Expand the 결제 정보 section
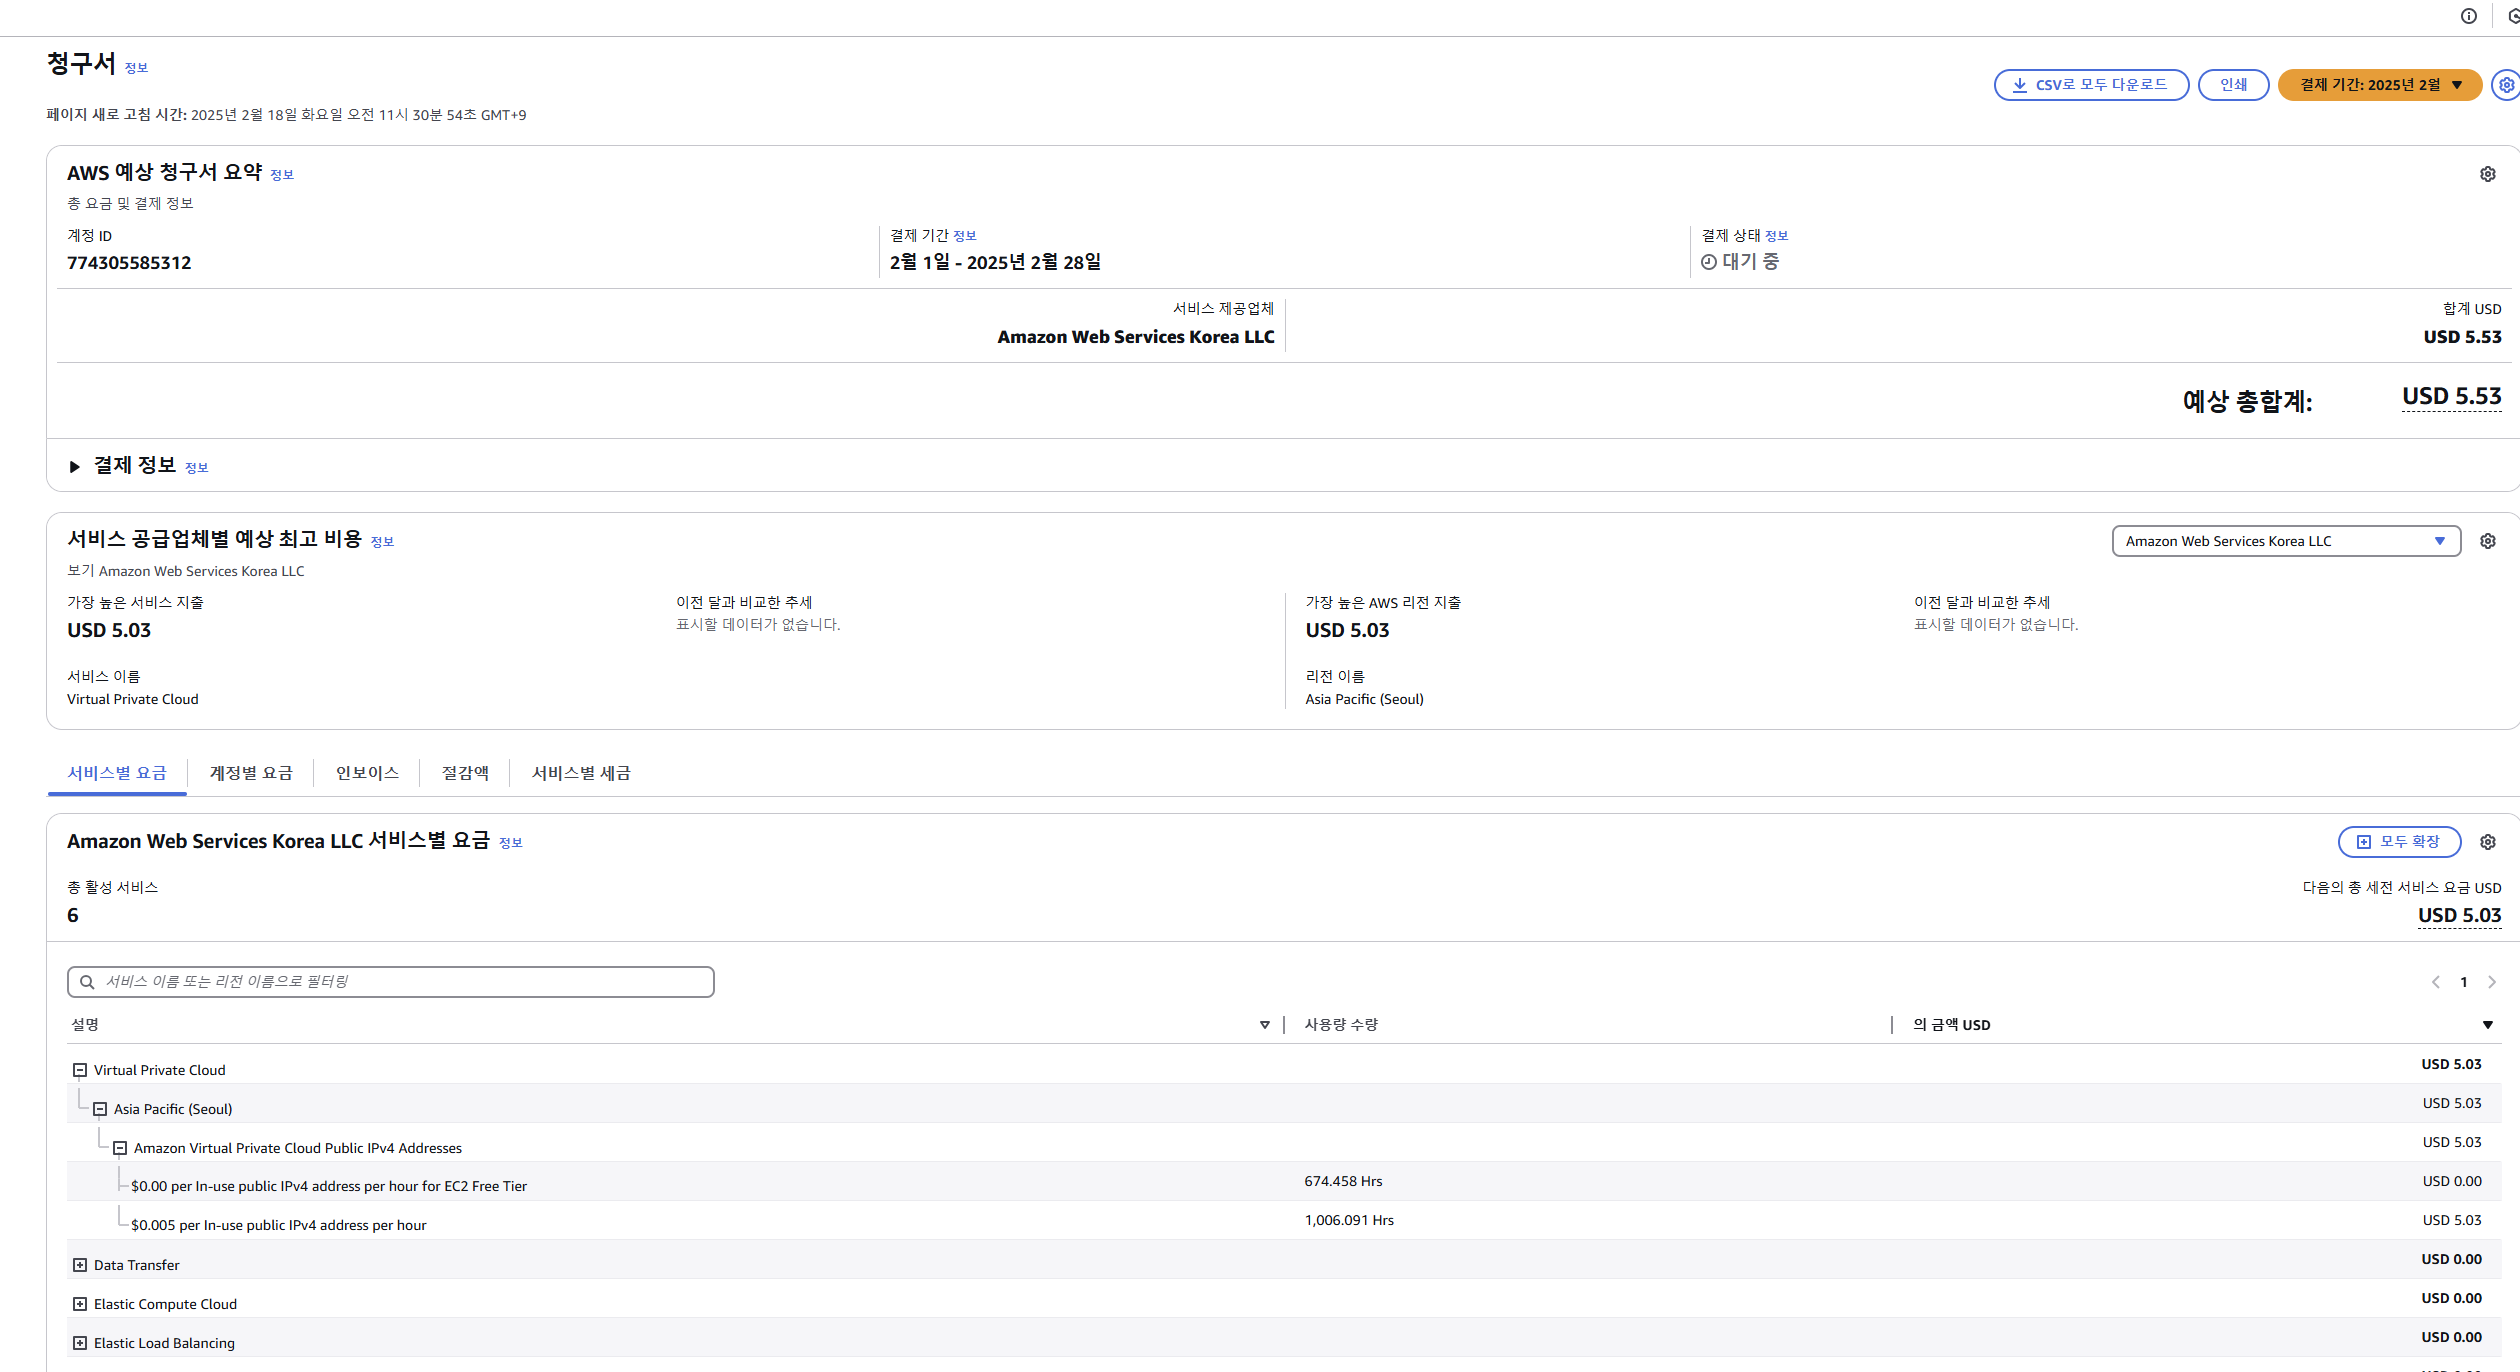 pos(75,466)
